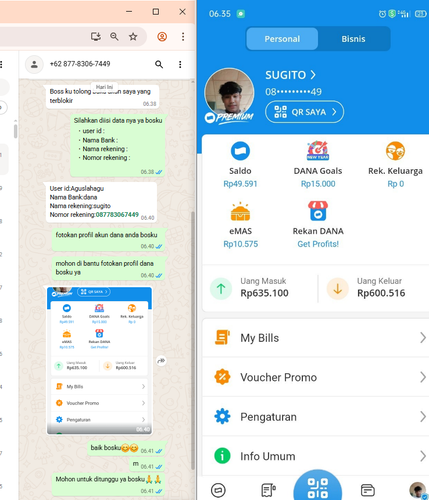The image size is (429, 500).
Task: Open activity history icon in bottom bar
Action: (x=268, y=490)
